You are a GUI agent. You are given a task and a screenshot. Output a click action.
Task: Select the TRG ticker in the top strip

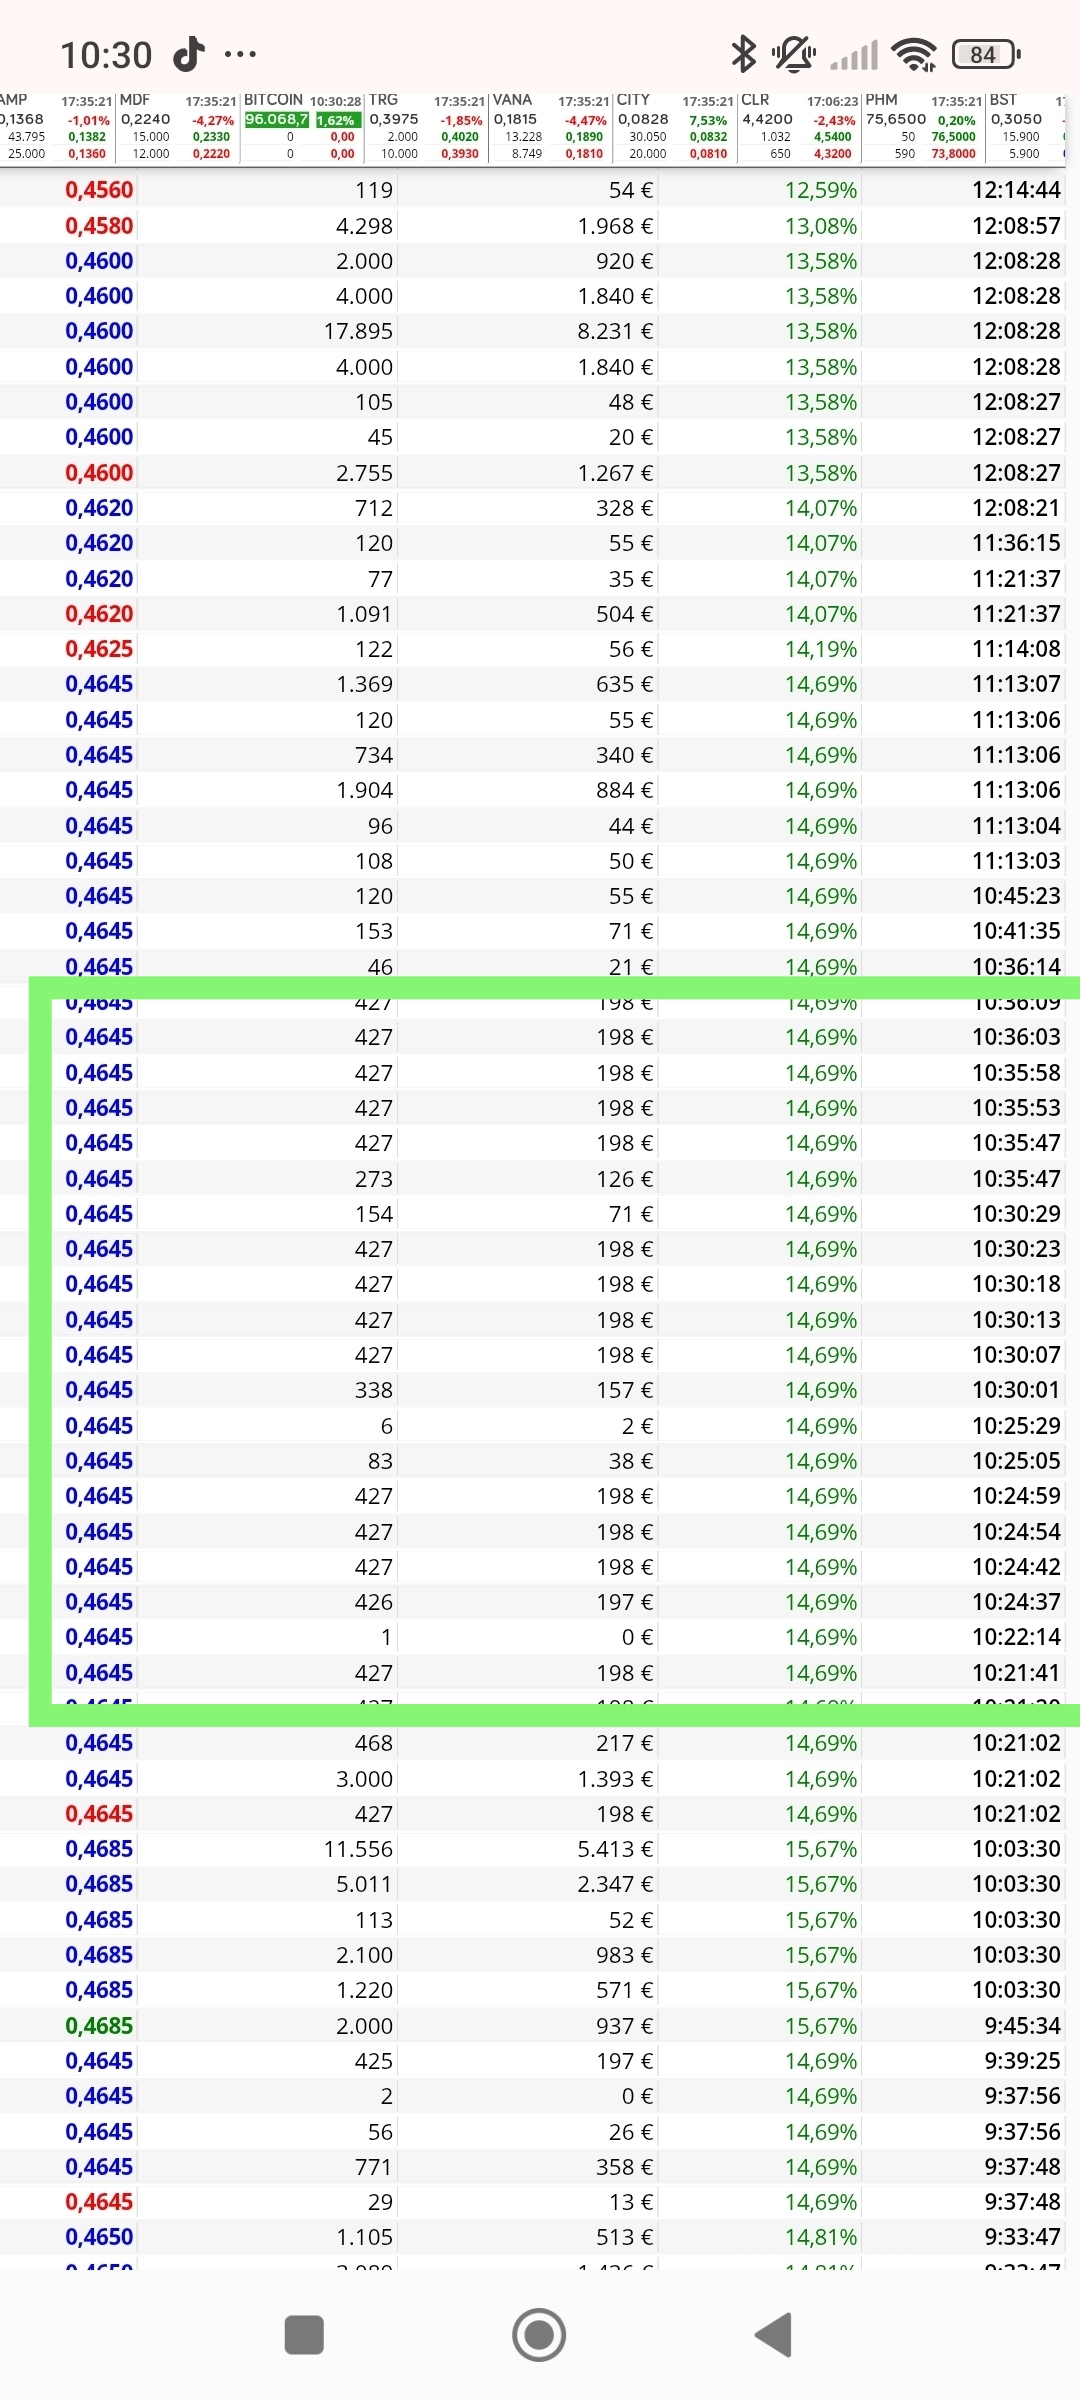coord(426,127)
